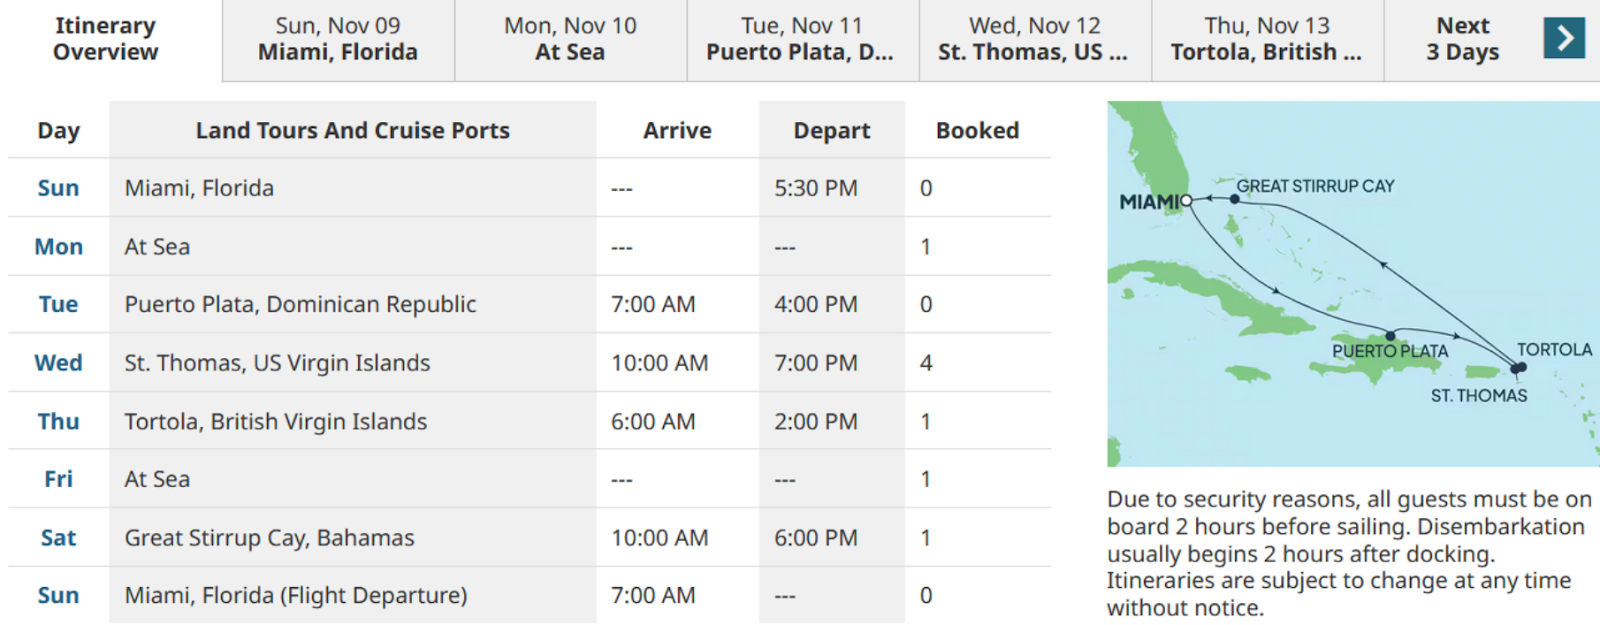This screenshot has width=1600, height=625.
Task: Click the Puerto Plata map marker
Action: (1390, 336)
